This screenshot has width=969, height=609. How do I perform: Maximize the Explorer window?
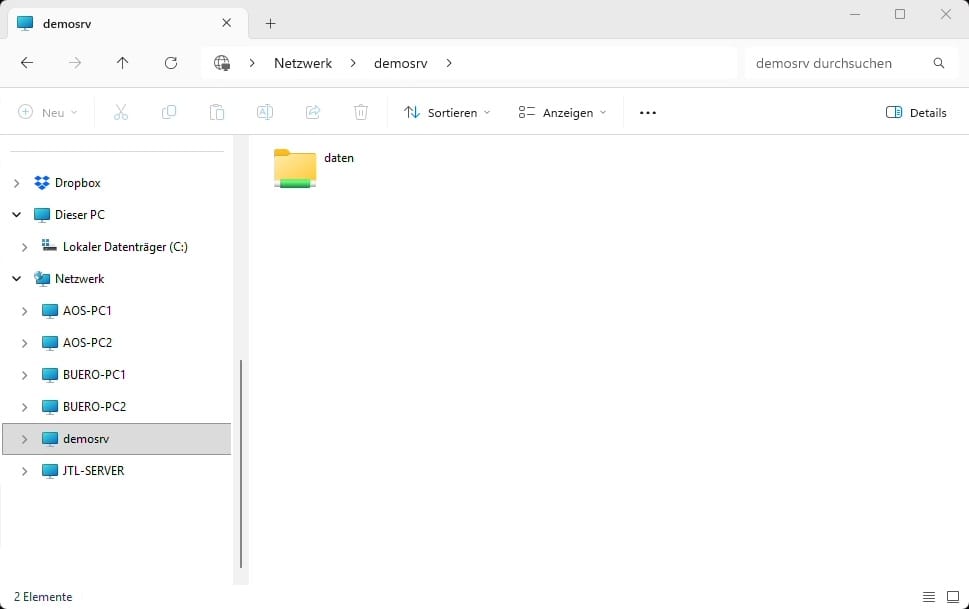point(900,14)
